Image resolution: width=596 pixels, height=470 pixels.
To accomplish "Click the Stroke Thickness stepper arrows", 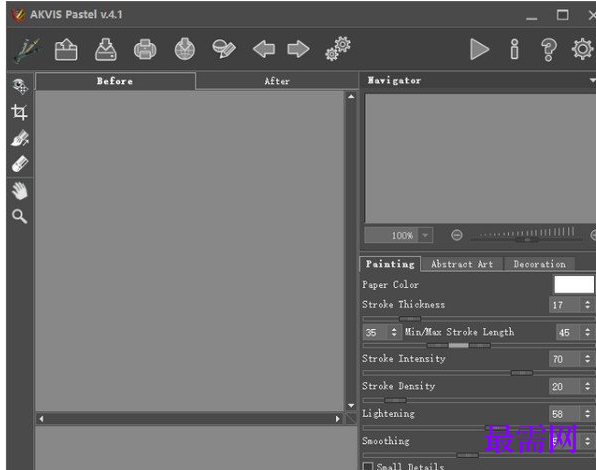I will tap(588, 305).
